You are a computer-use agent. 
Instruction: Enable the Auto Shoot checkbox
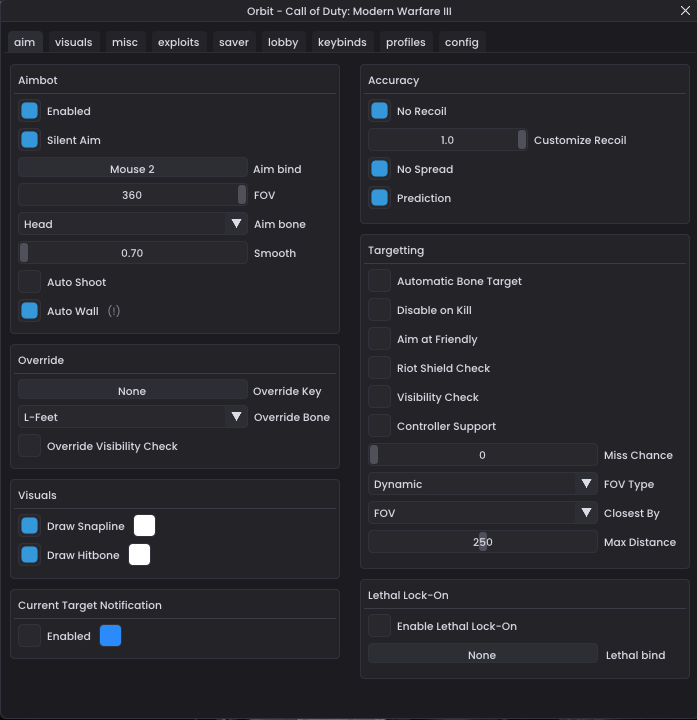29,281
